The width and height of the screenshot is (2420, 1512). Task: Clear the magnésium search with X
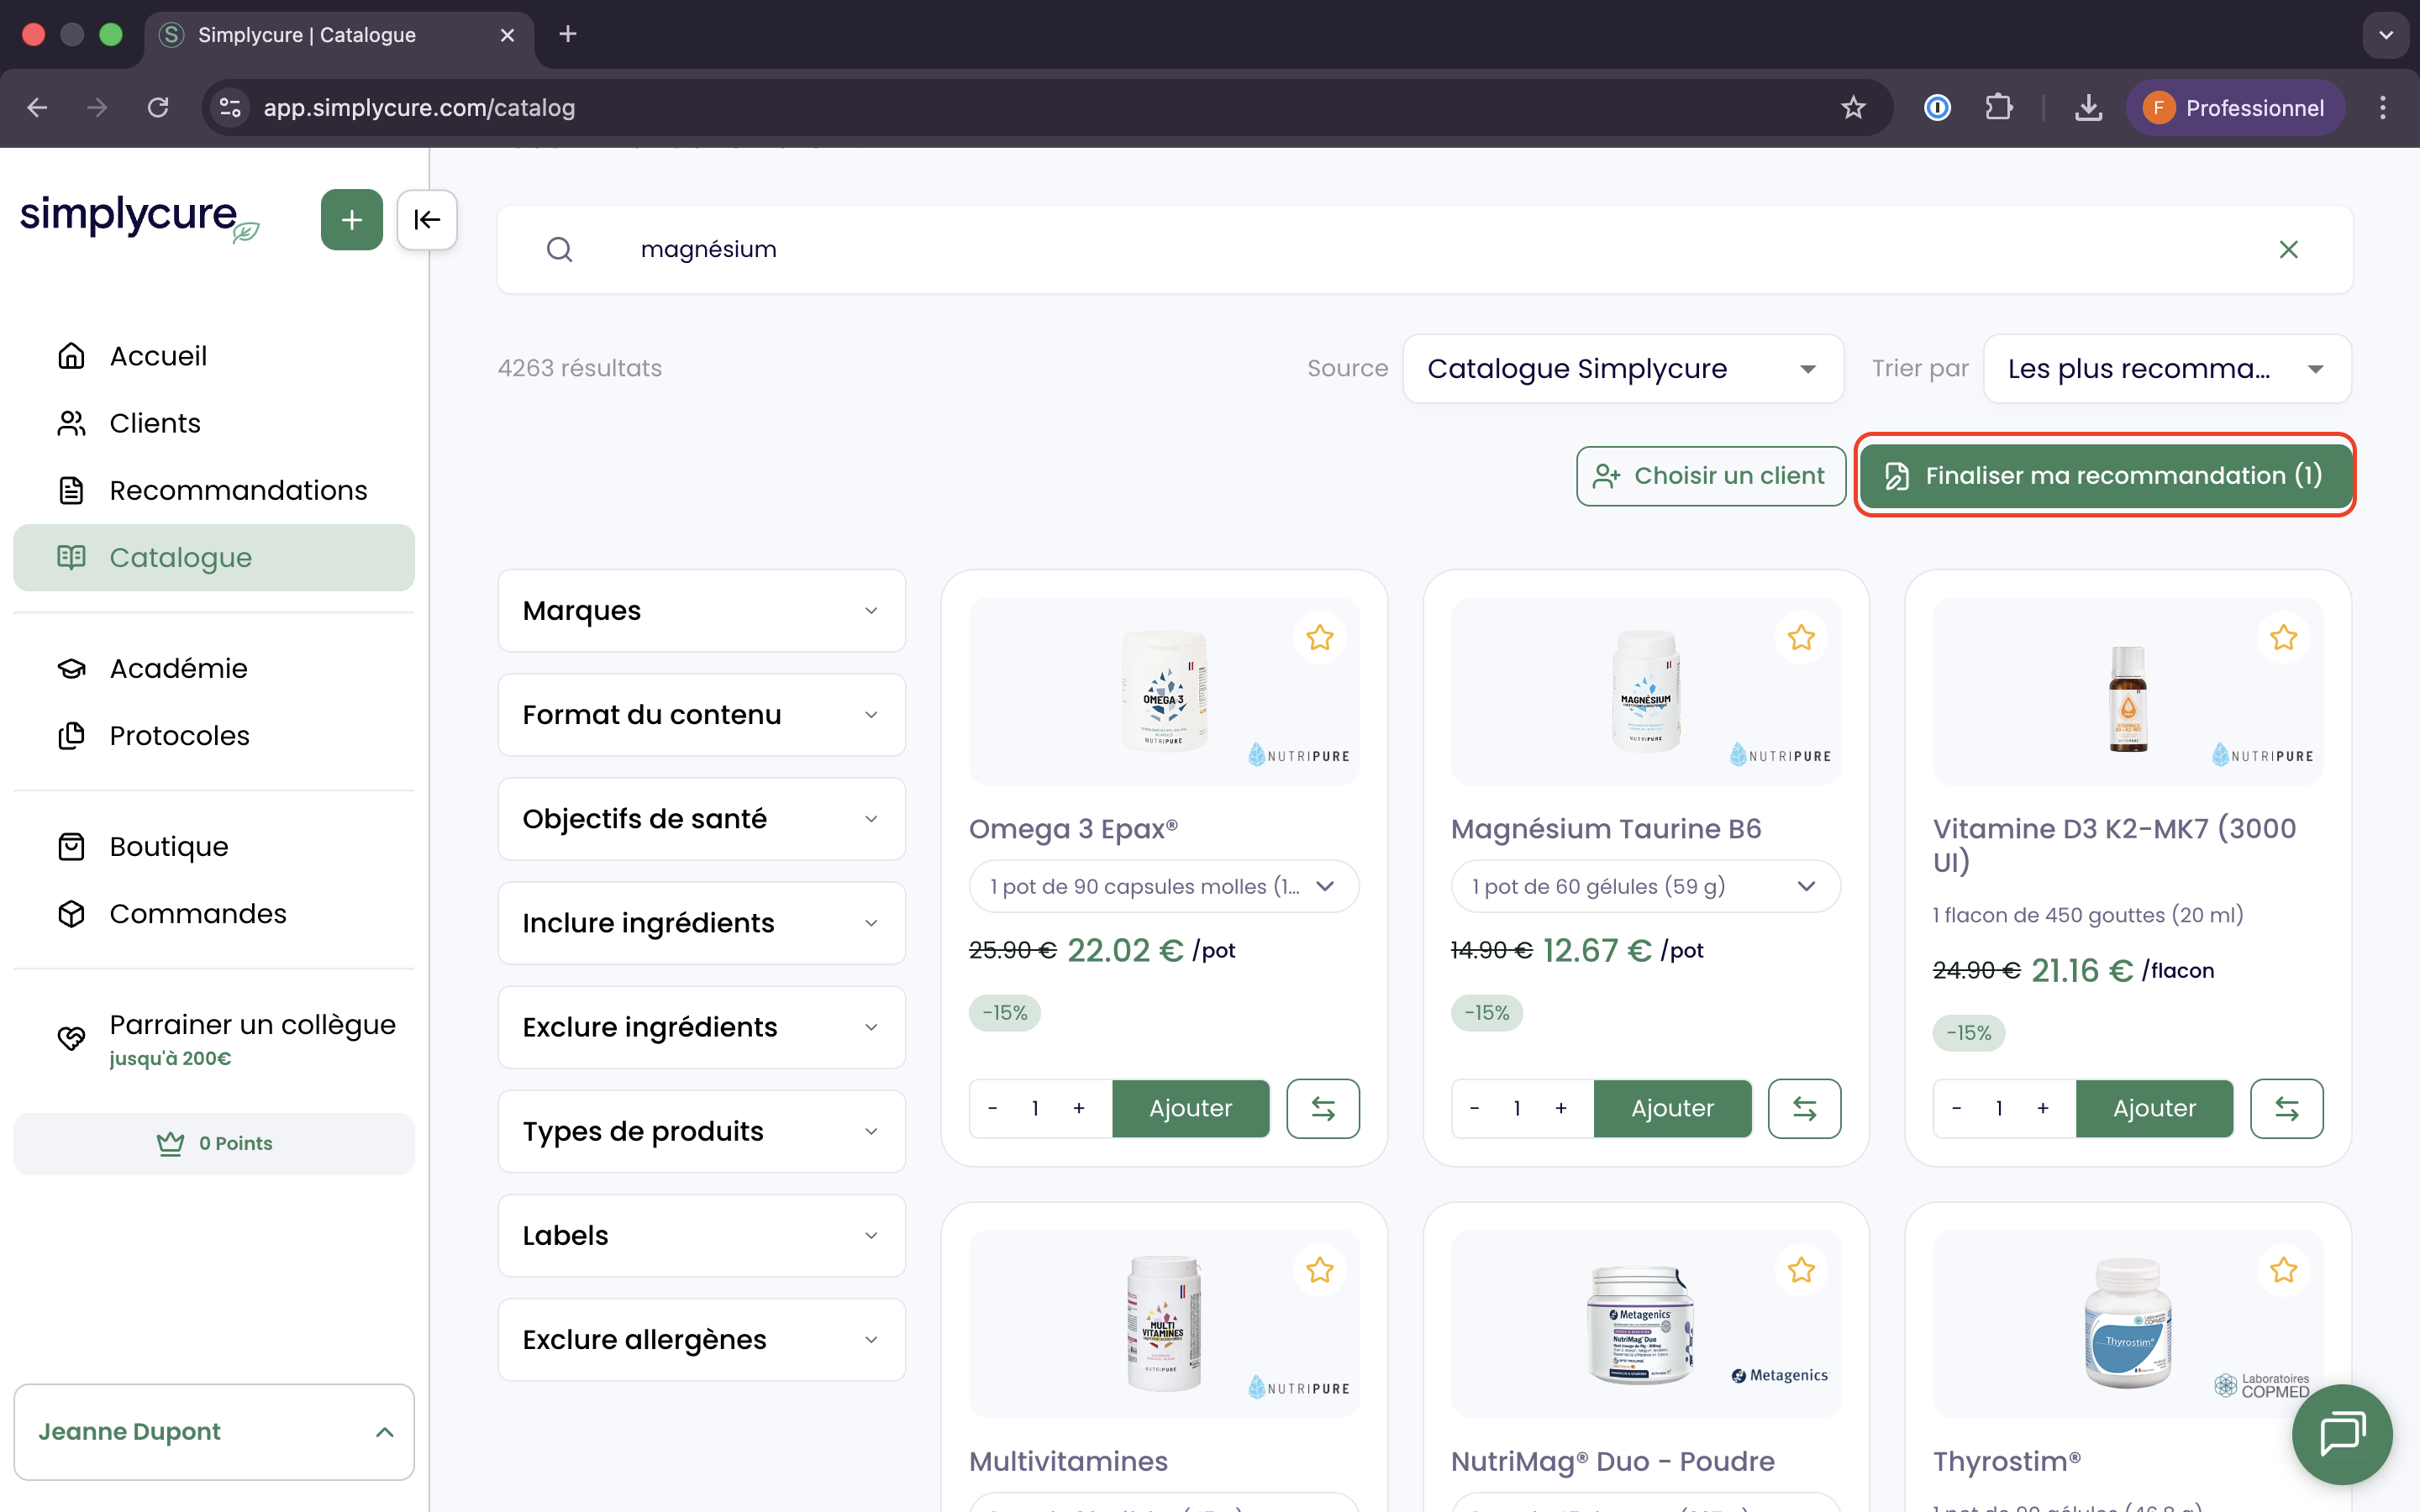(x=2288, y=249)
